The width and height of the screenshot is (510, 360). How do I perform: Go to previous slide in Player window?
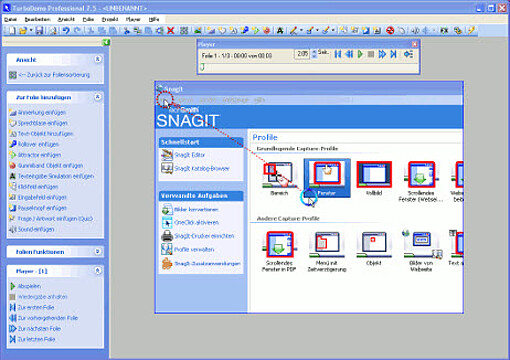[349, 54]
